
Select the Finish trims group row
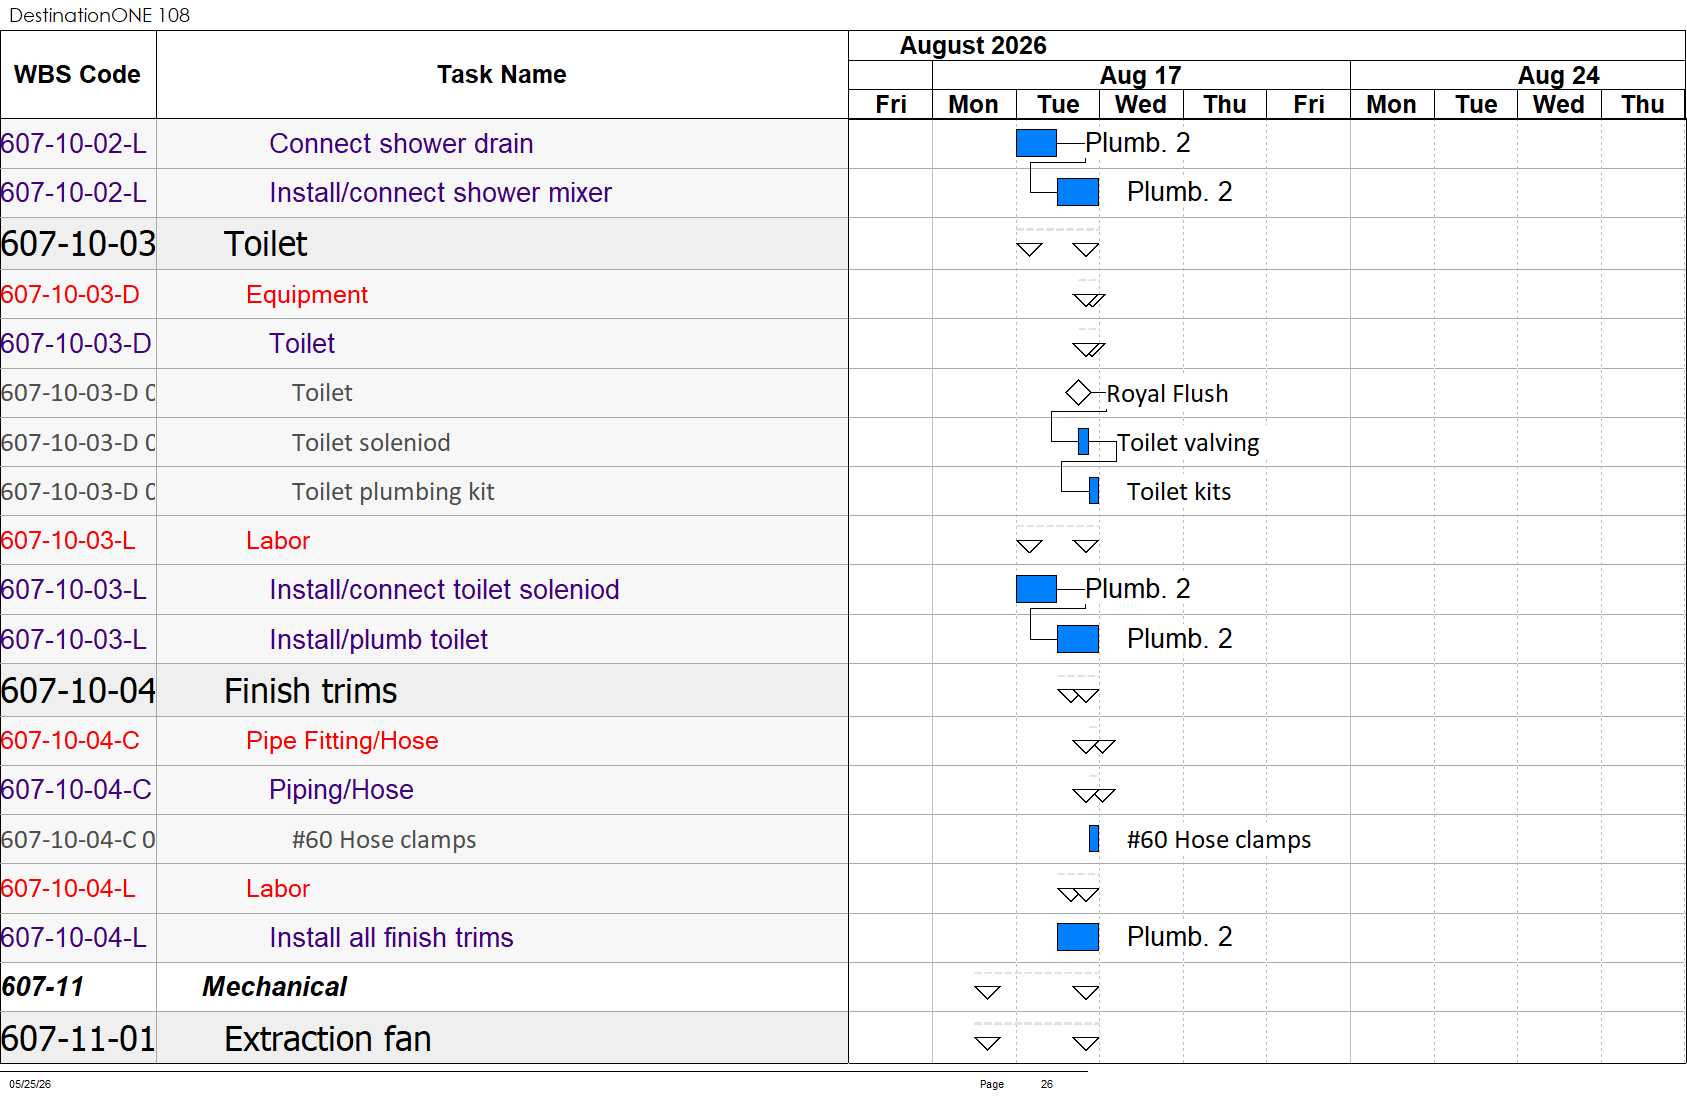424,691
